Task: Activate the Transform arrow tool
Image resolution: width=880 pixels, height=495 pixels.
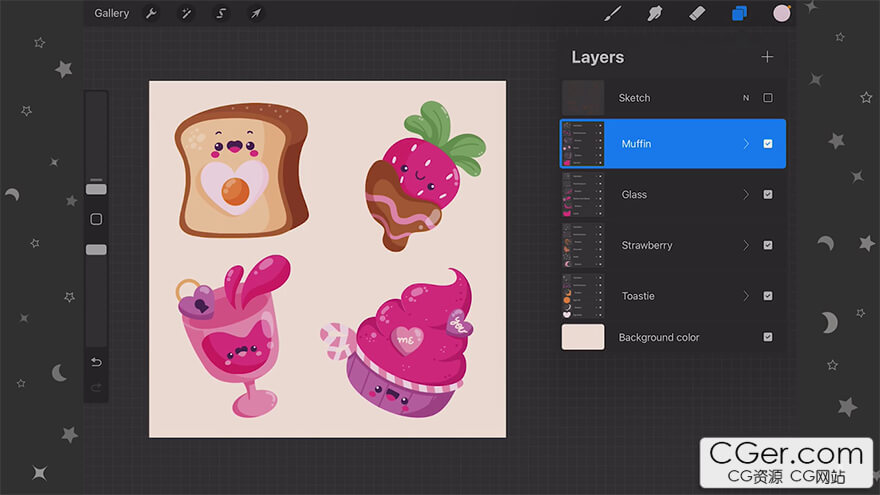Action: point(256,14)
